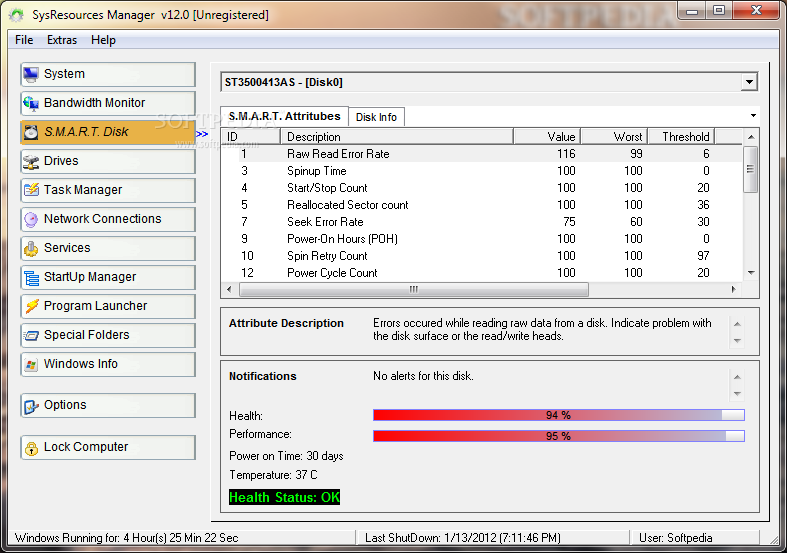Image resolution: width=787 pixels, height=553 pixels.
Task: Click the Attribute Description scroll up arrow
Action: click(x=737, y=324)
